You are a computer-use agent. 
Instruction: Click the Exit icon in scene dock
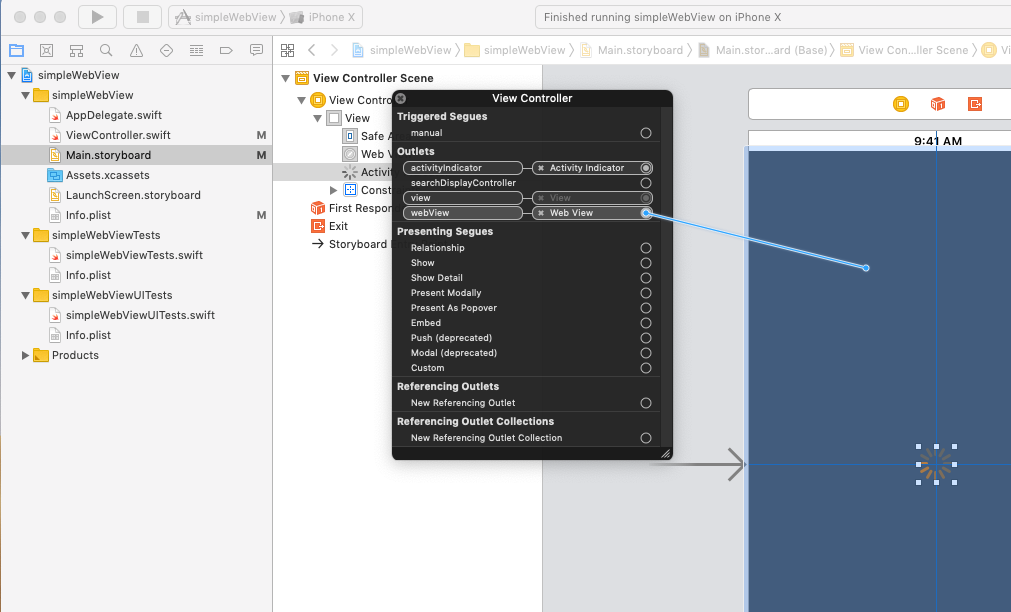975,104
